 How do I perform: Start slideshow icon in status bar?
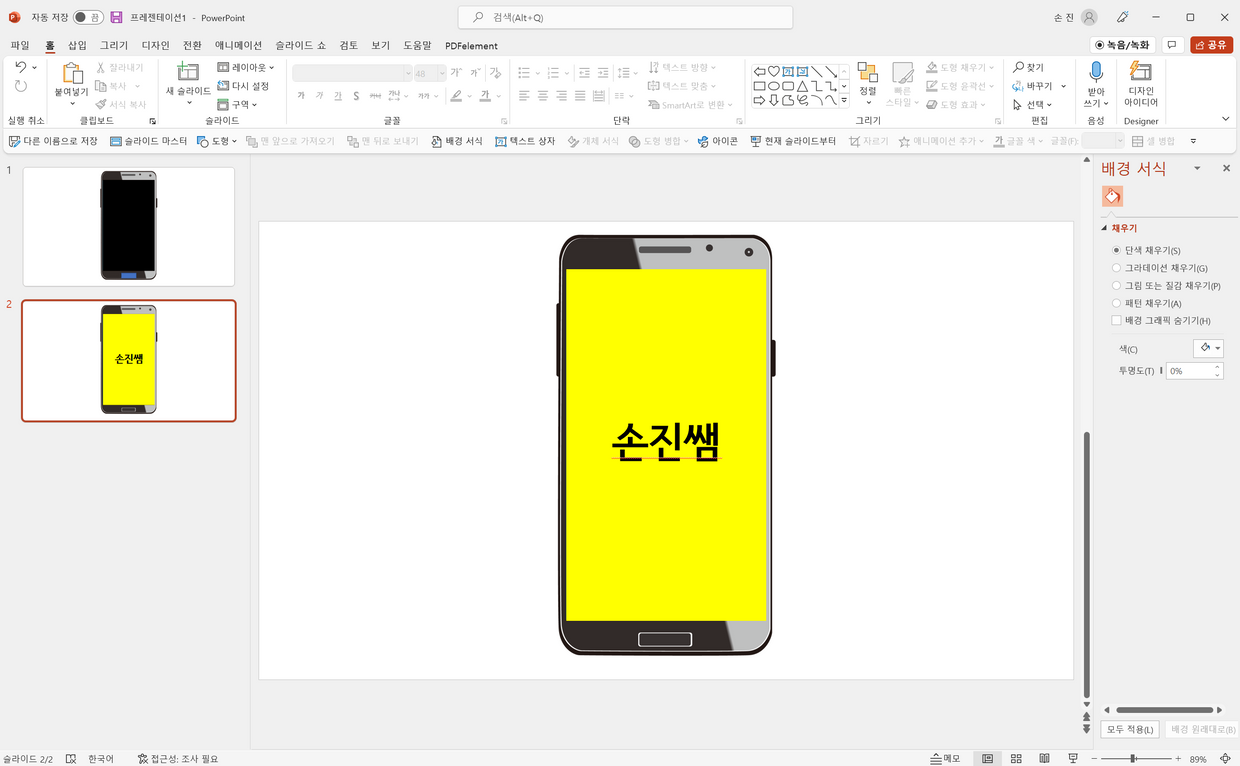point(1073,759)
